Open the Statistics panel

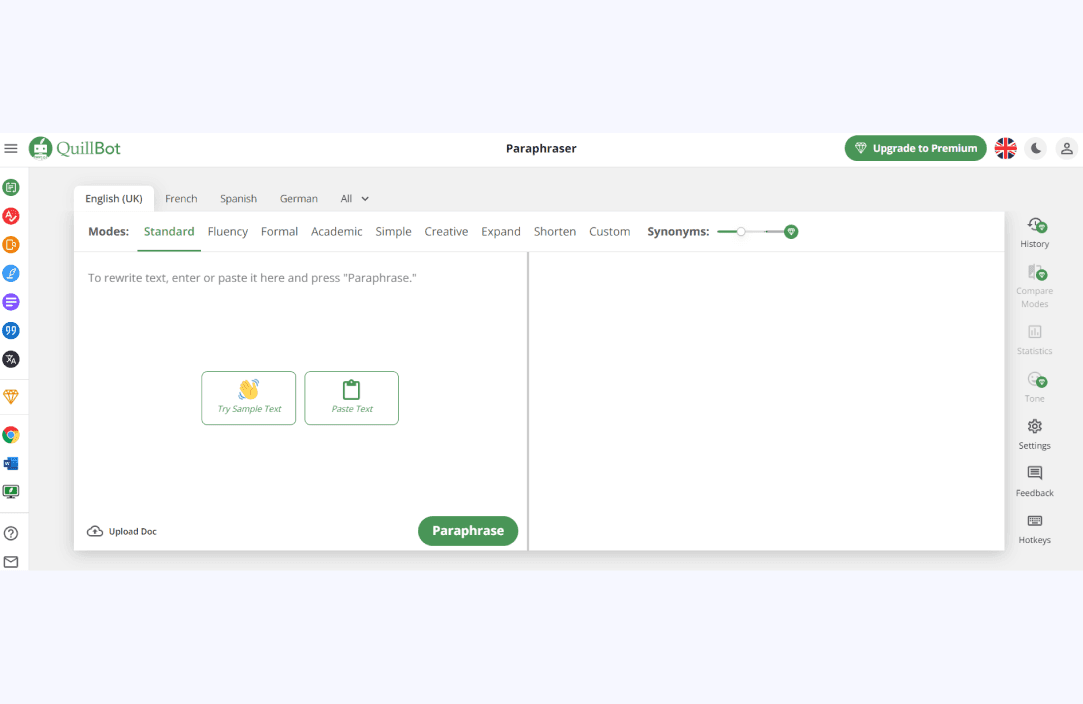click(x=1035, y=340)
